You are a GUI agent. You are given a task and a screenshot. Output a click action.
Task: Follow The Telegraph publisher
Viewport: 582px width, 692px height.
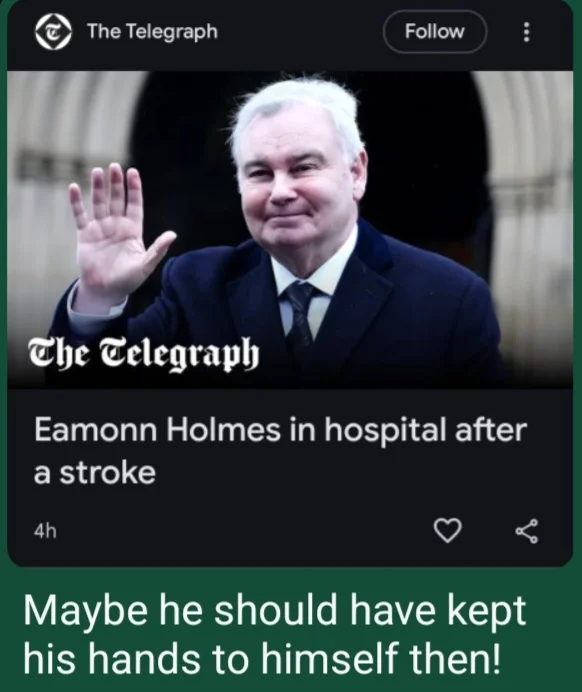pyautogui.click(x=435, y=32)
